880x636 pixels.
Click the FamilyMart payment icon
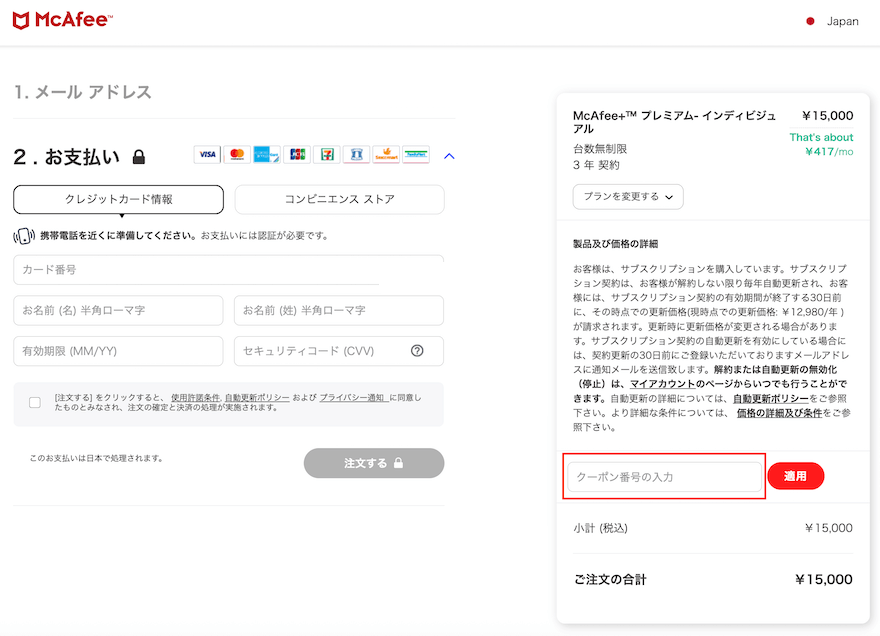point(416,154)
